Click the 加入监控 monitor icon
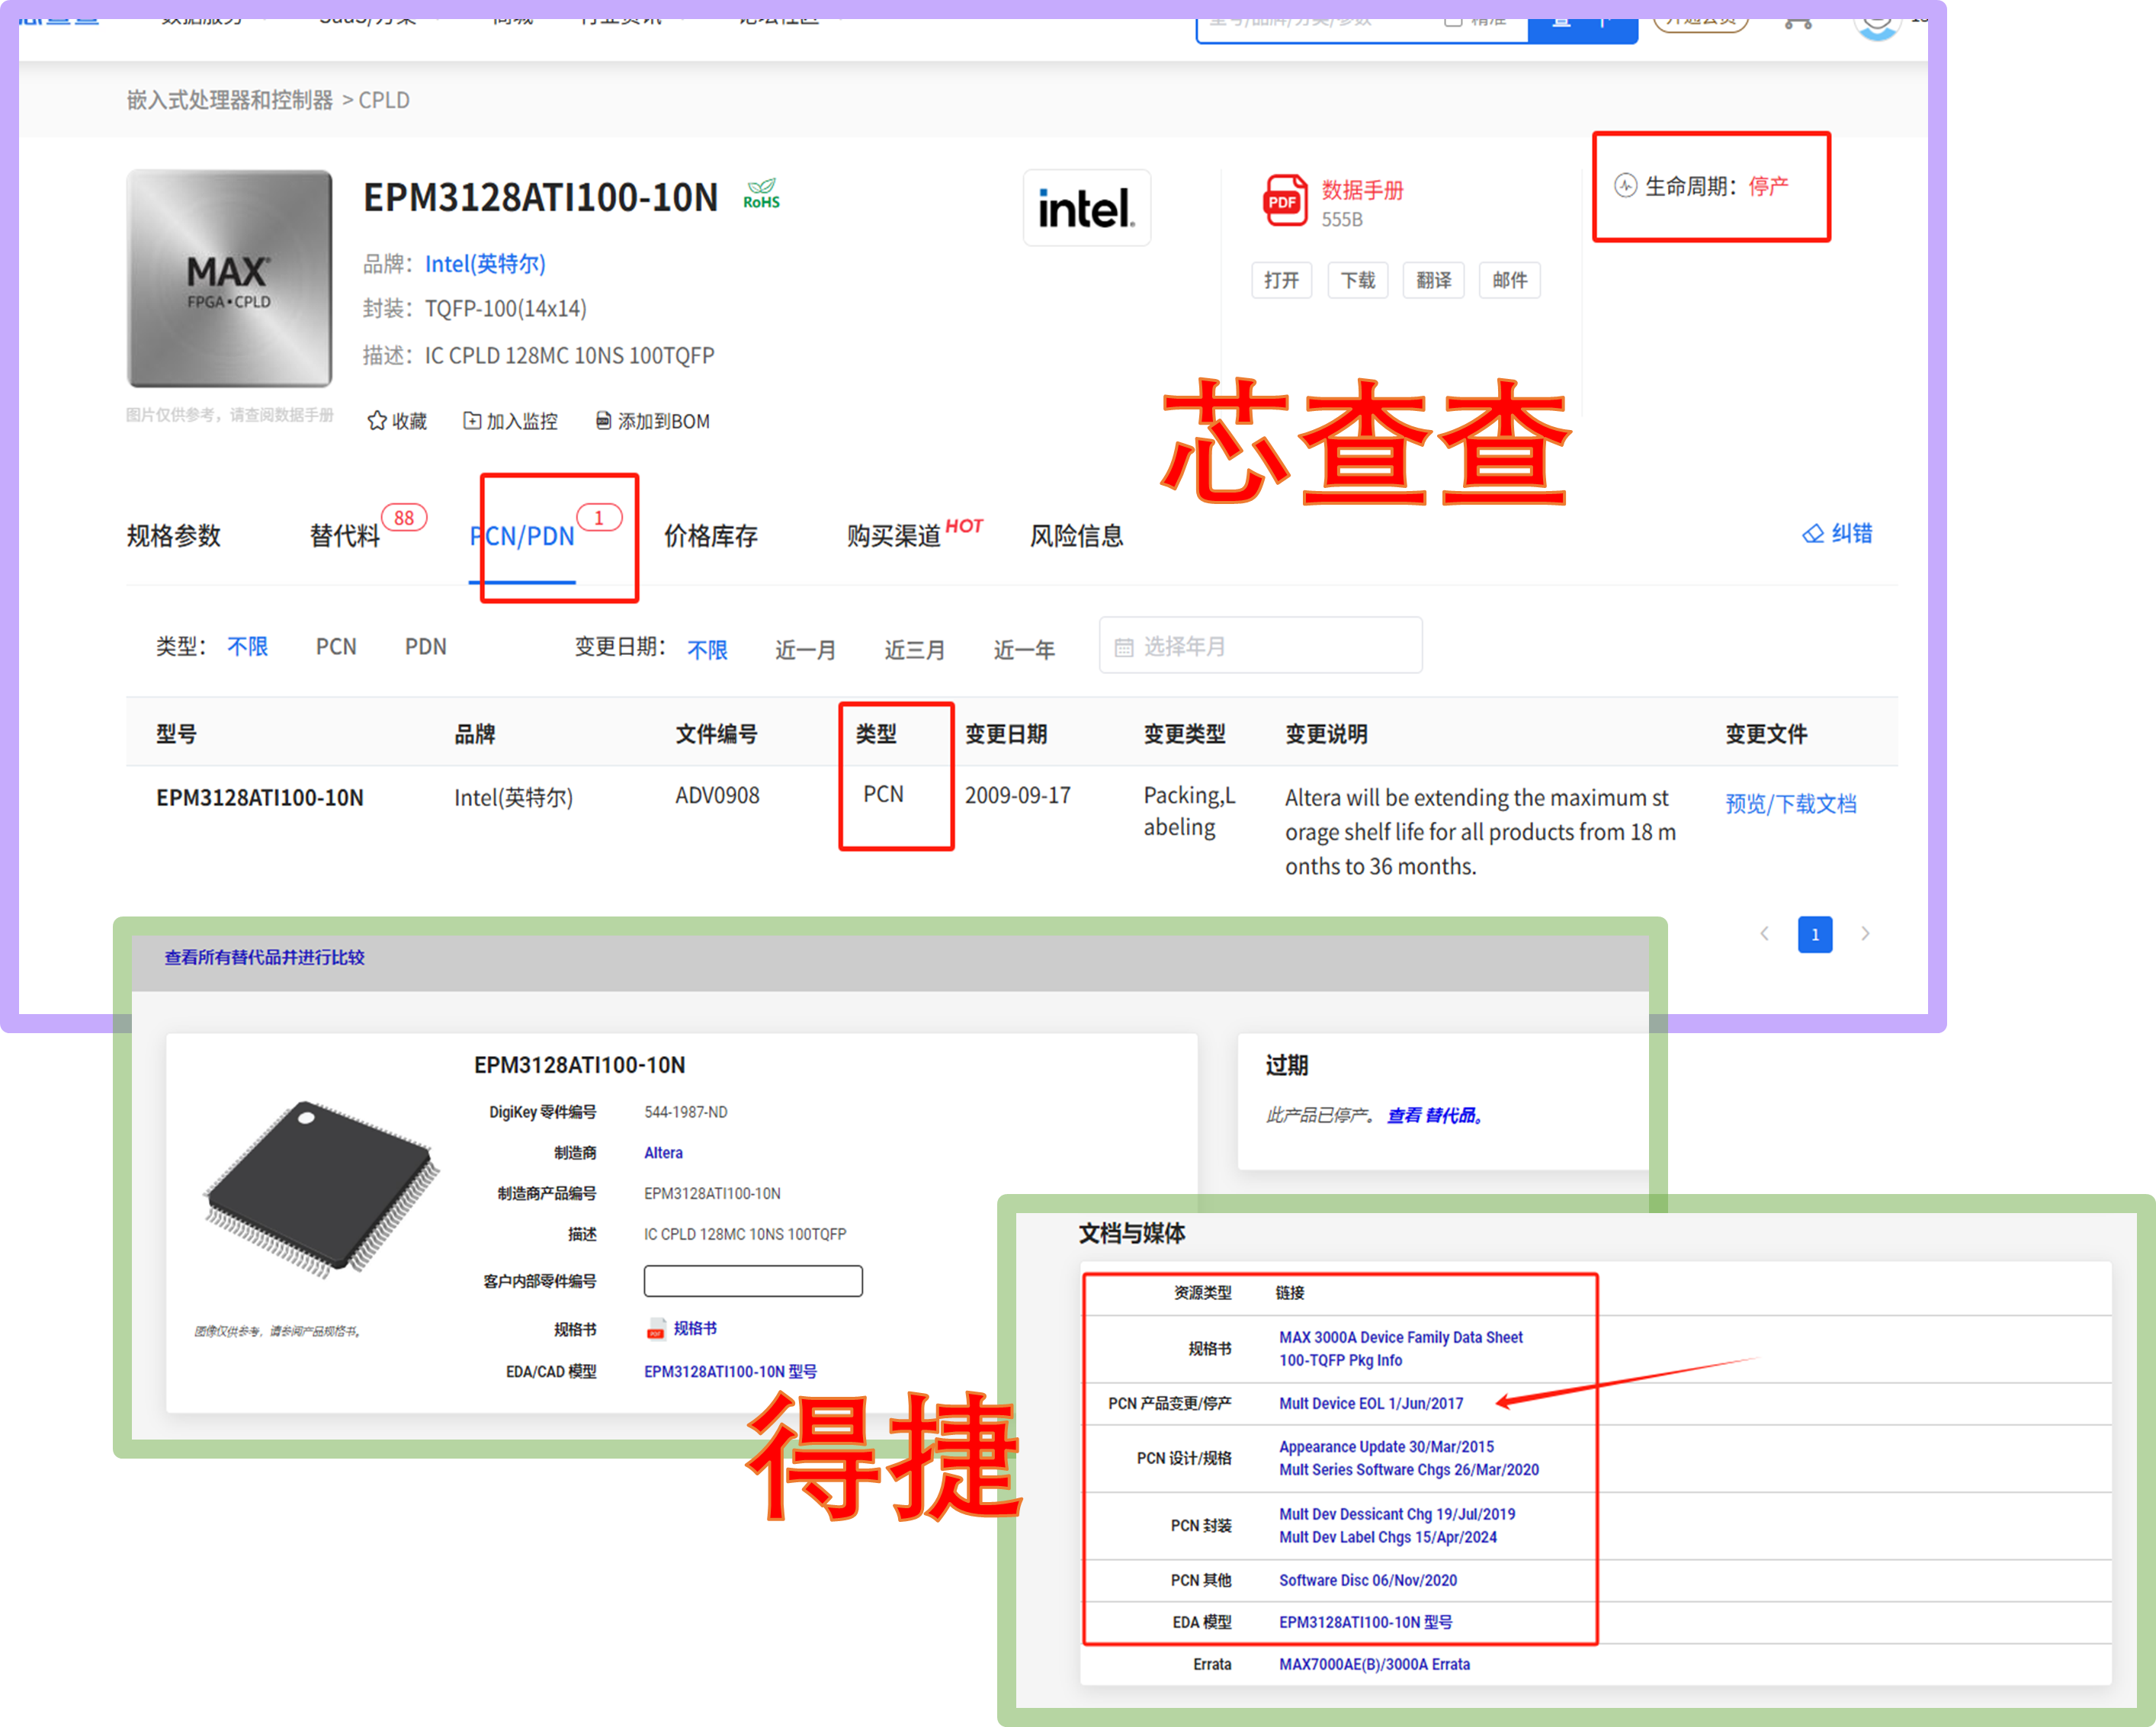 [471, 421]
